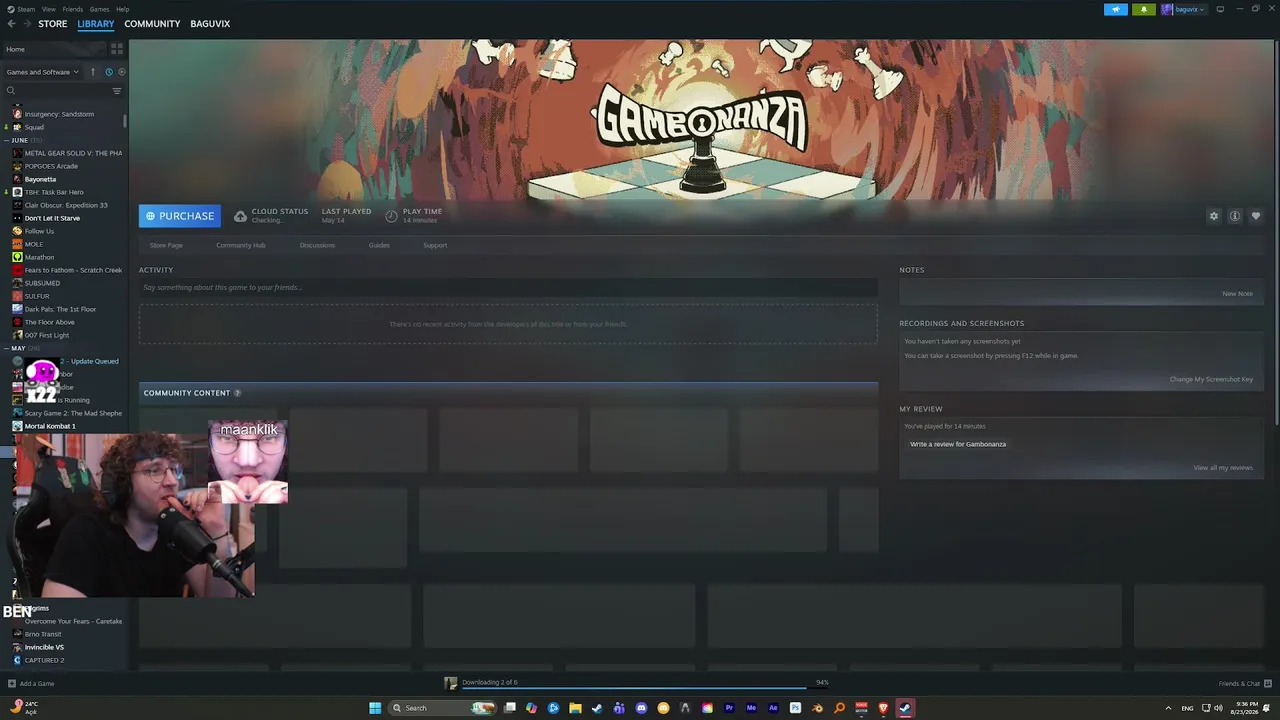The width and height of the screenshot is (1280, 720).
Task: Launch Discord from the taskbar
Action: (x=641, y=708)
